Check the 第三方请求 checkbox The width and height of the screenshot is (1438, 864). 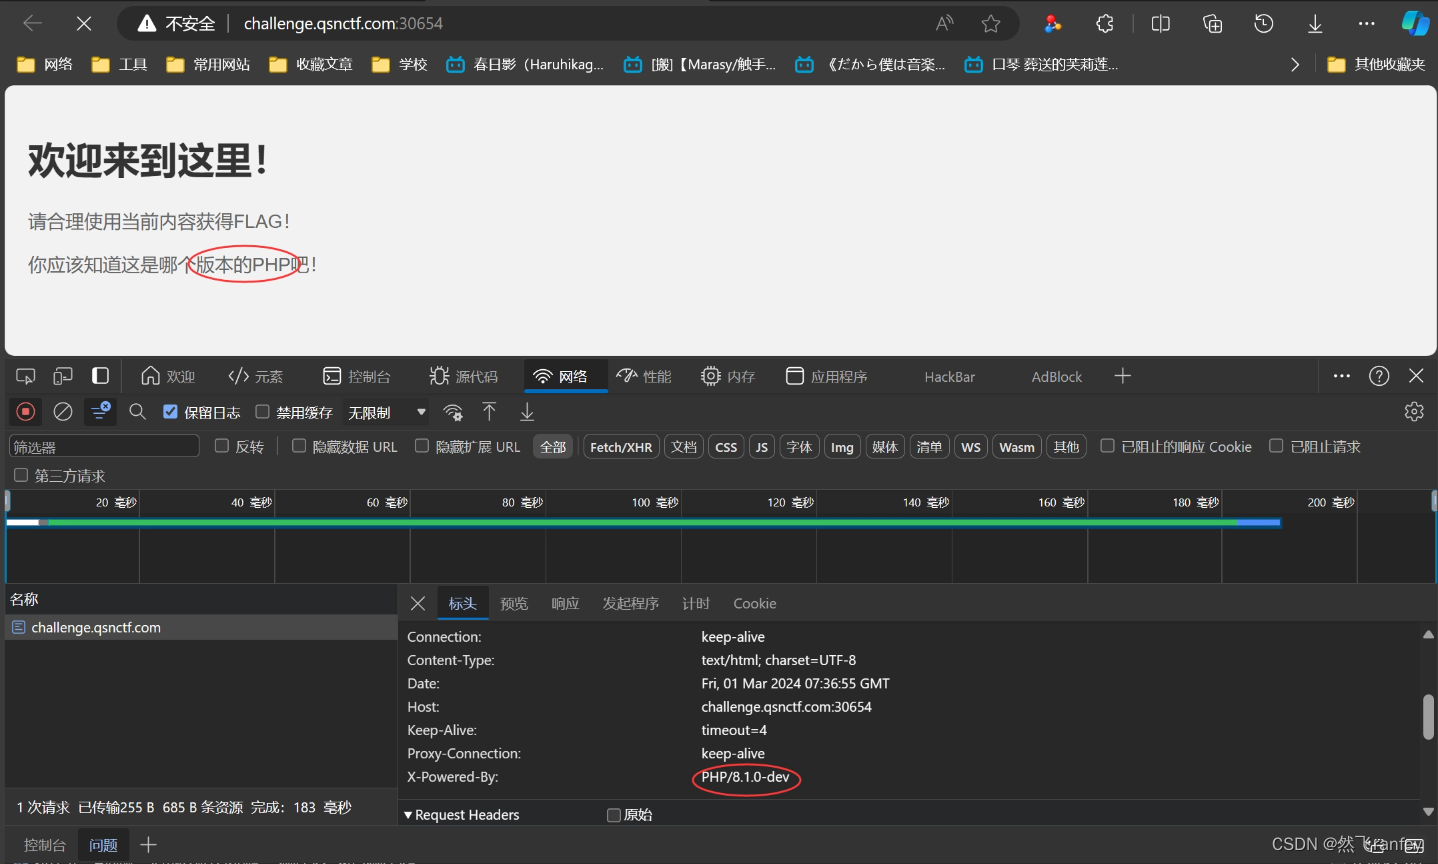[21, 475]
